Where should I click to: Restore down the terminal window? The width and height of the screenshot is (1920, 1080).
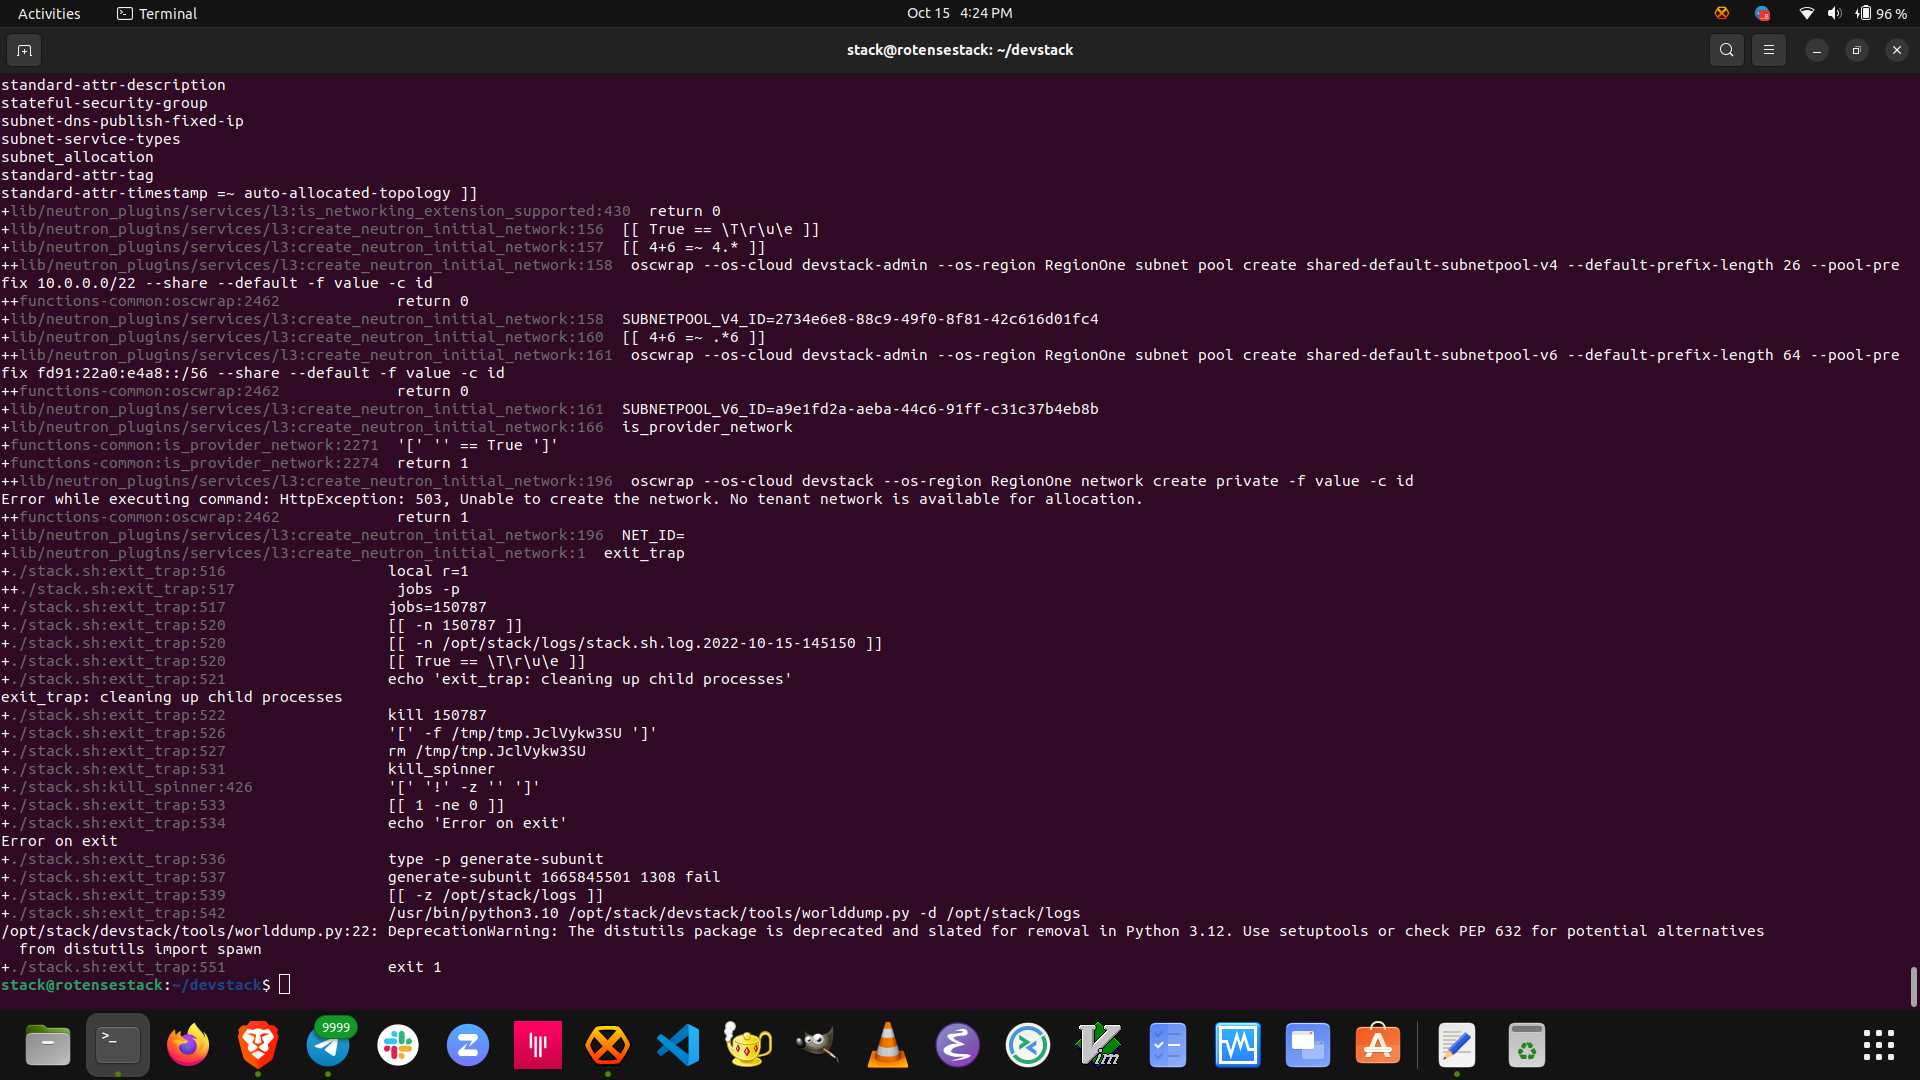point(1856,50)
